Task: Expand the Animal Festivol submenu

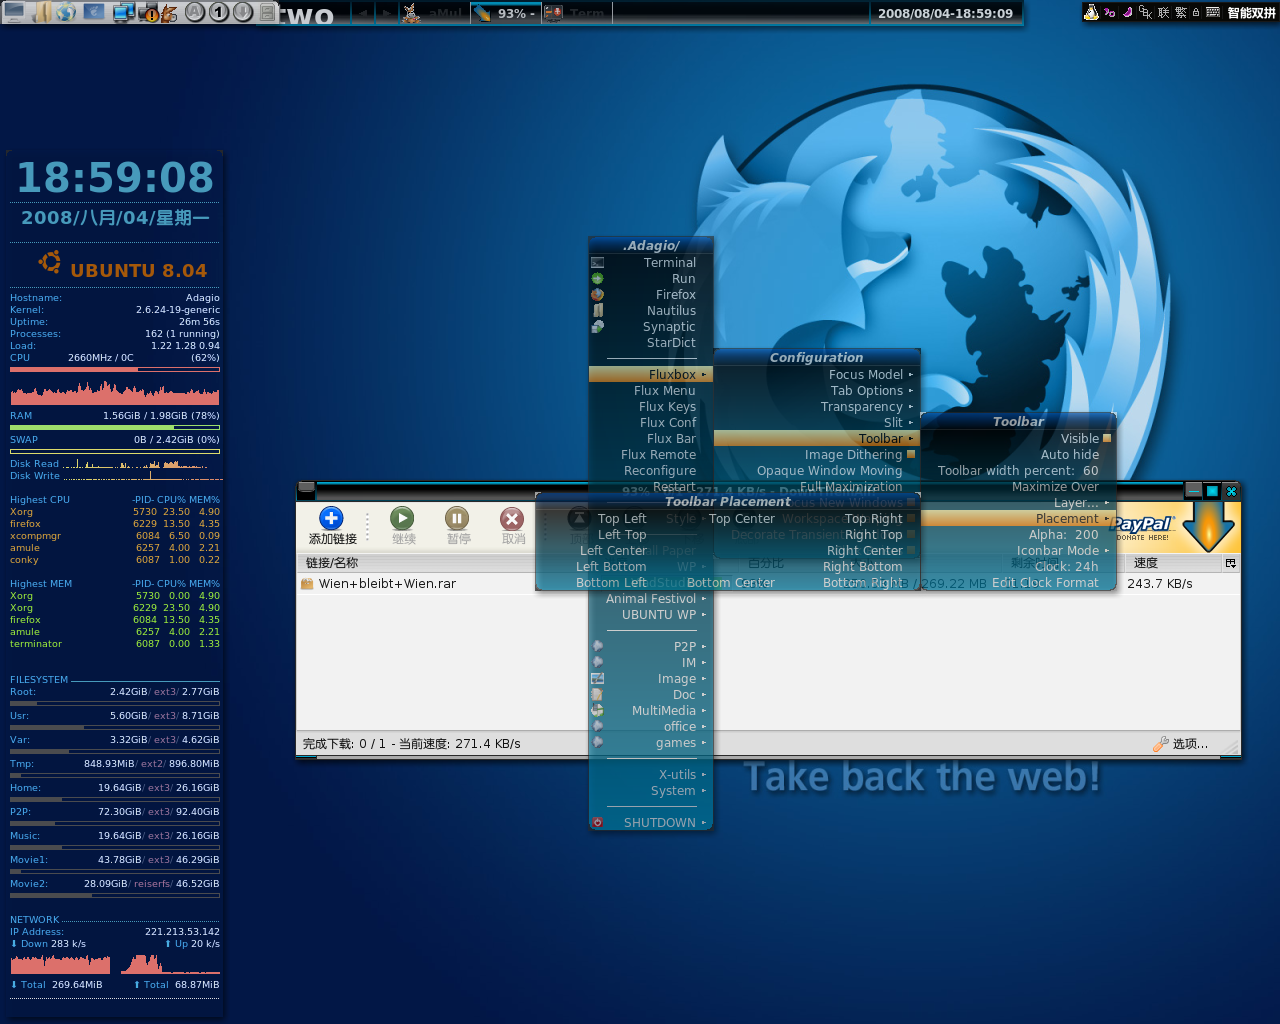Action: coord(651,598)
